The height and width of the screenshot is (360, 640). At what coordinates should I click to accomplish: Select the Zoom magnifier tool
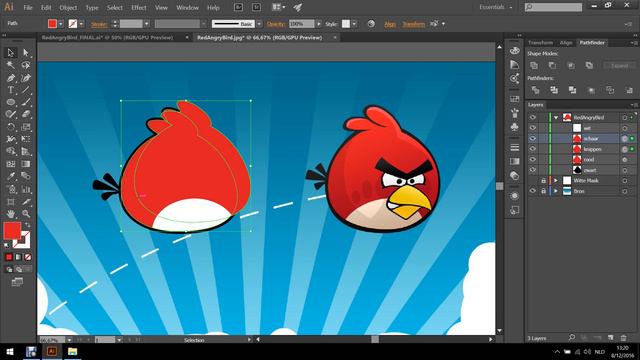pos(26,213)
